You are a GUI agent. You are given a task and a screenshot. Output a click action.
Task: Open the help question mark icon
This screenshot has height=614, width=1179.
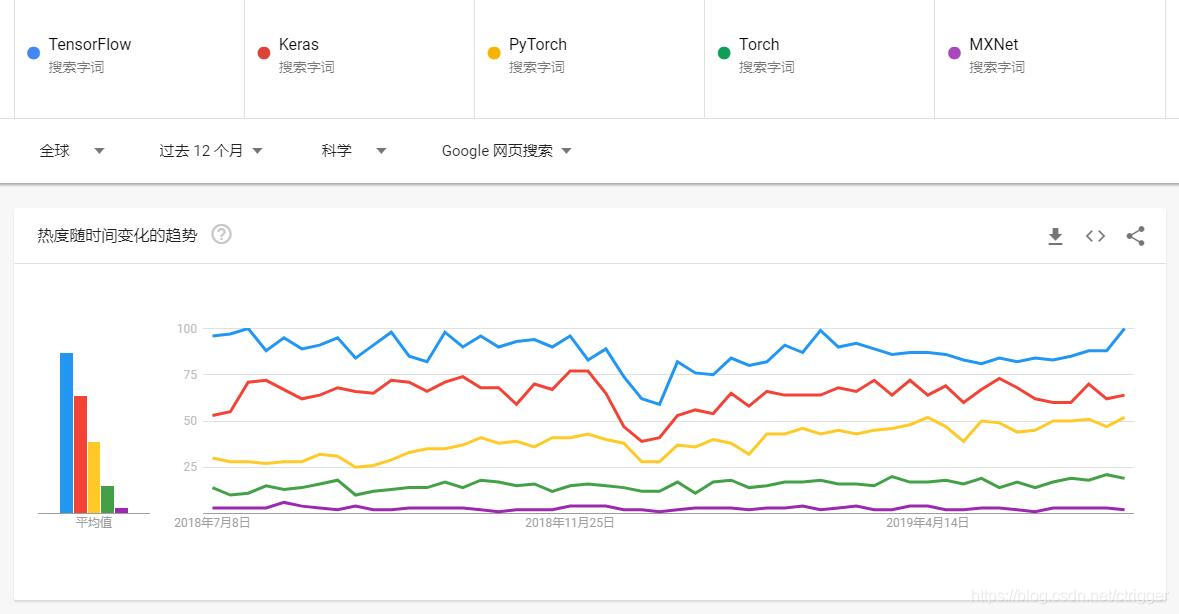click(x=221, y=234)
